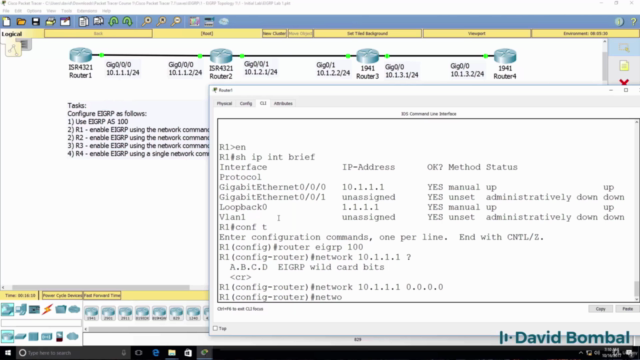The image size is (640, 360).
Task: Select the Inspect tool in right sidebar
Action: (624, 48)
